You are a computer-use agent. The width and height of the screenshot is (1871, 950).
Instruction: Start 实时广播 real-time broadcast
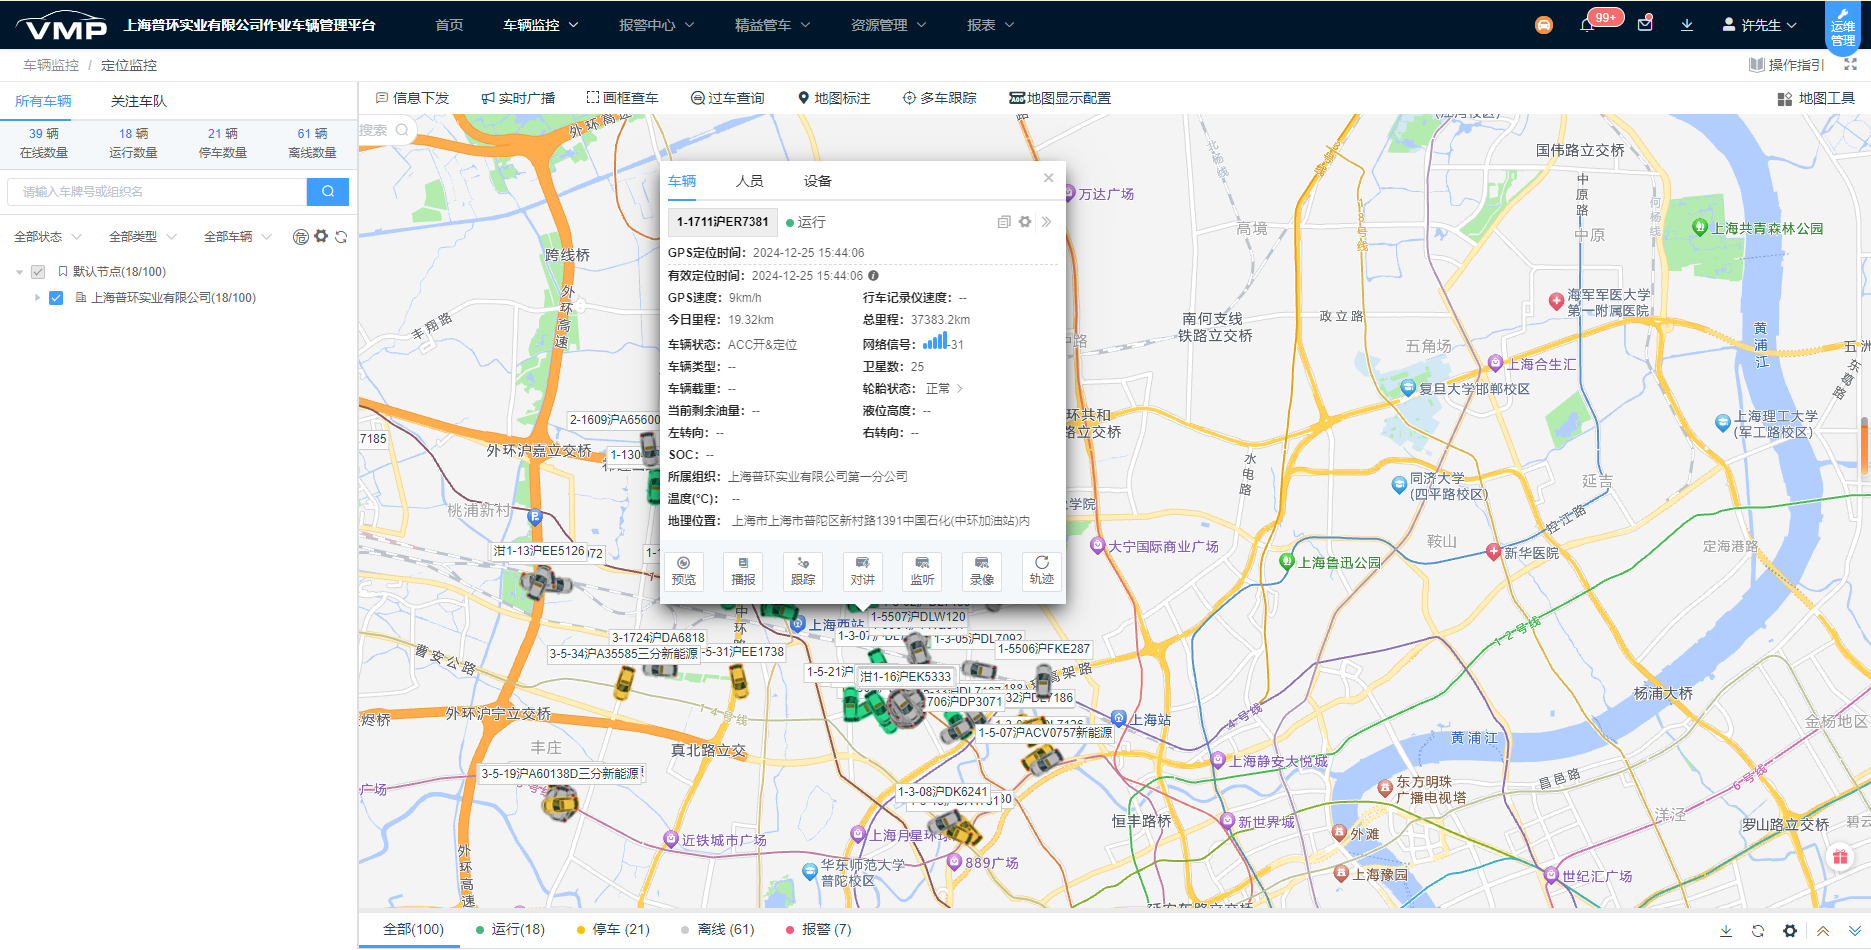pos(521,97)
